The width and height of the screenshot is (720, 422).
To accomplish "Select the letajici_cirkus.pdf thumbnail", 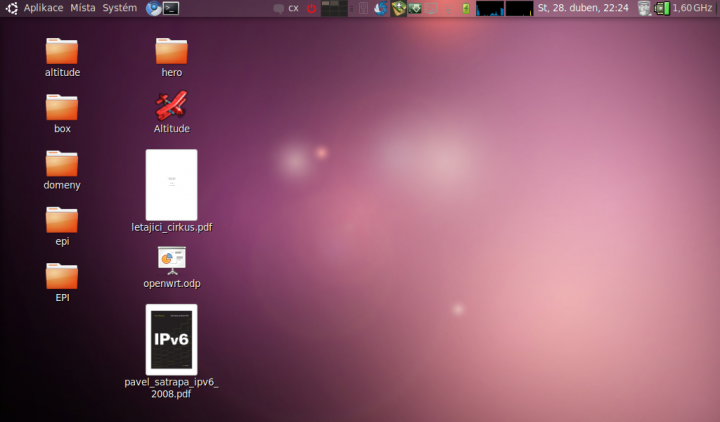I will pyautogui.click(x=171, y=185).
